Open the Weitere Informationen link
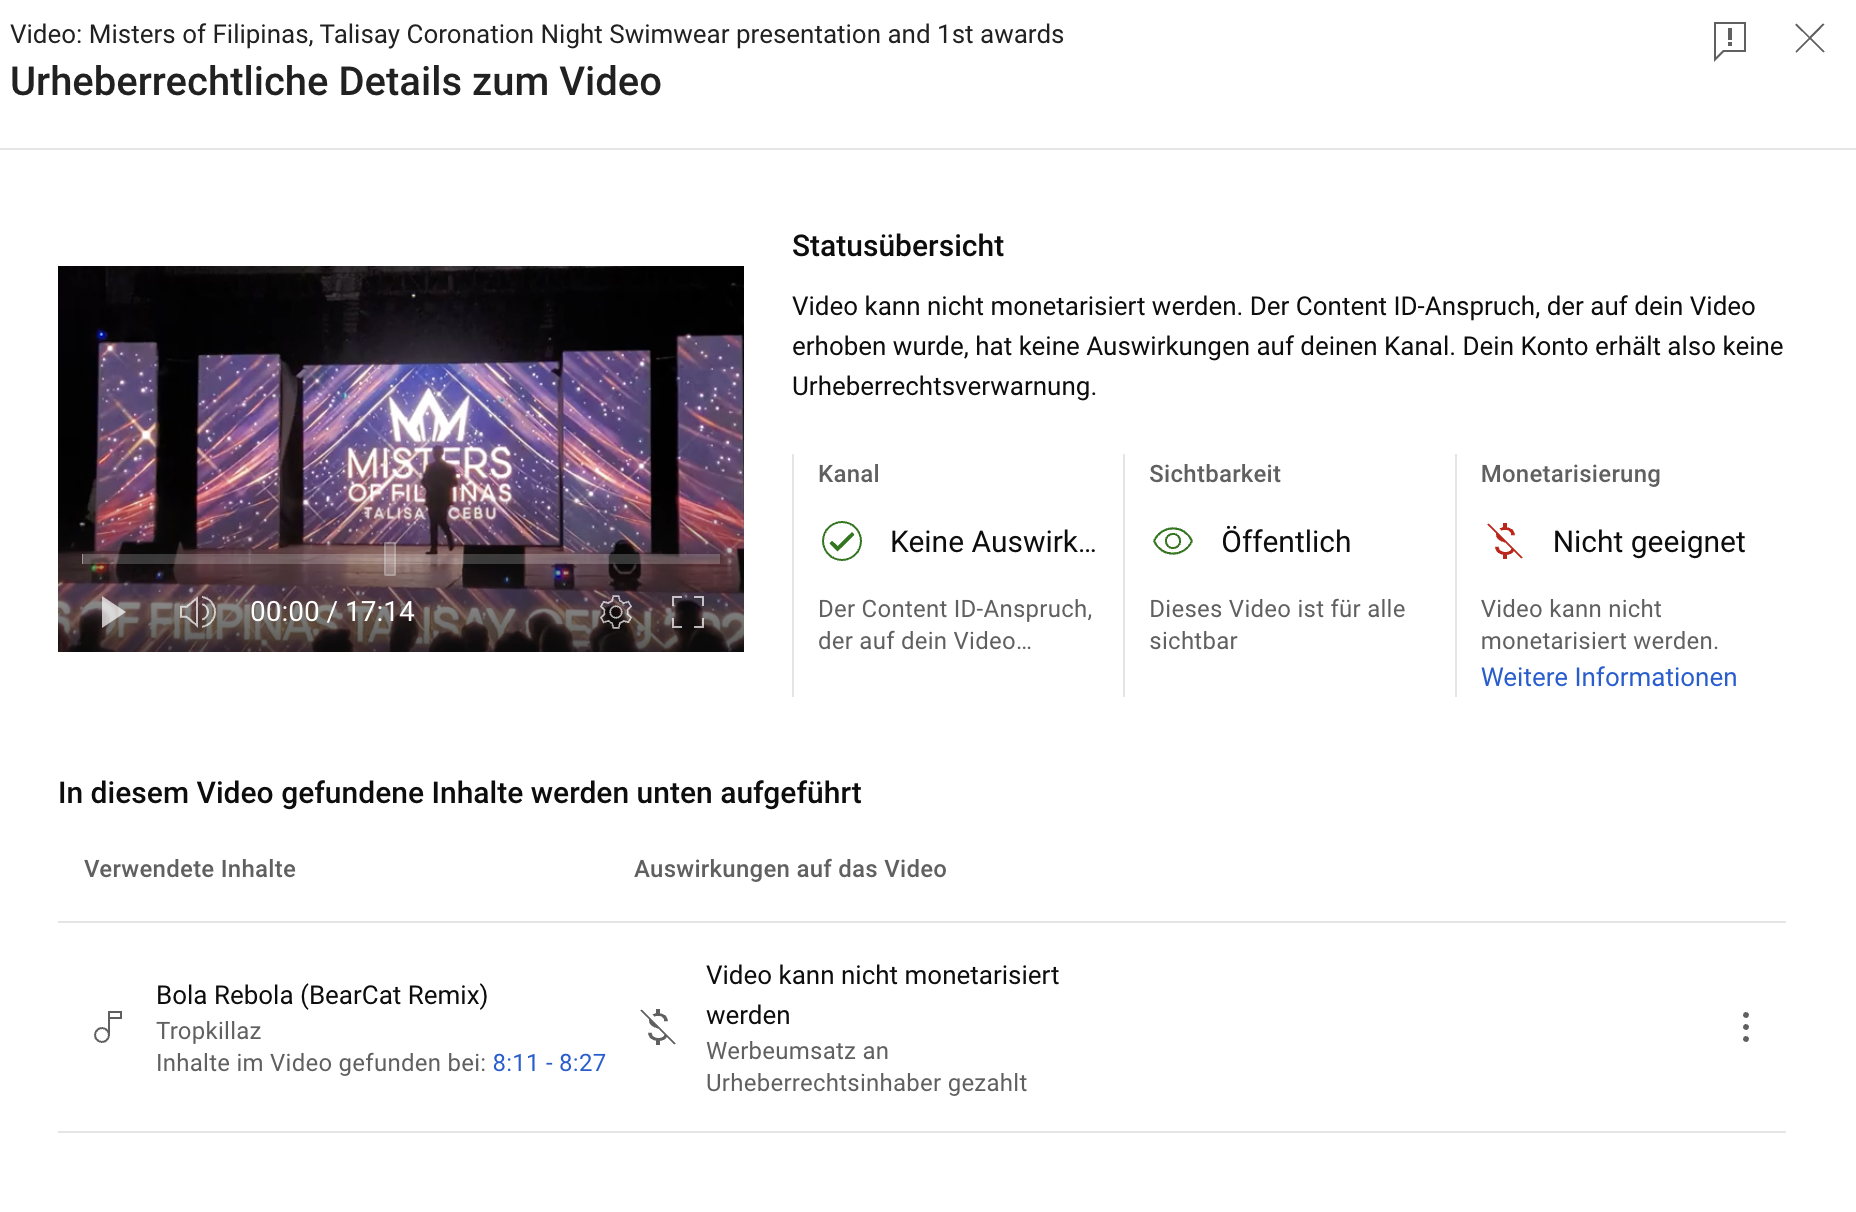Viewport: 1856px width, 1212px height. click(1608, 677)
